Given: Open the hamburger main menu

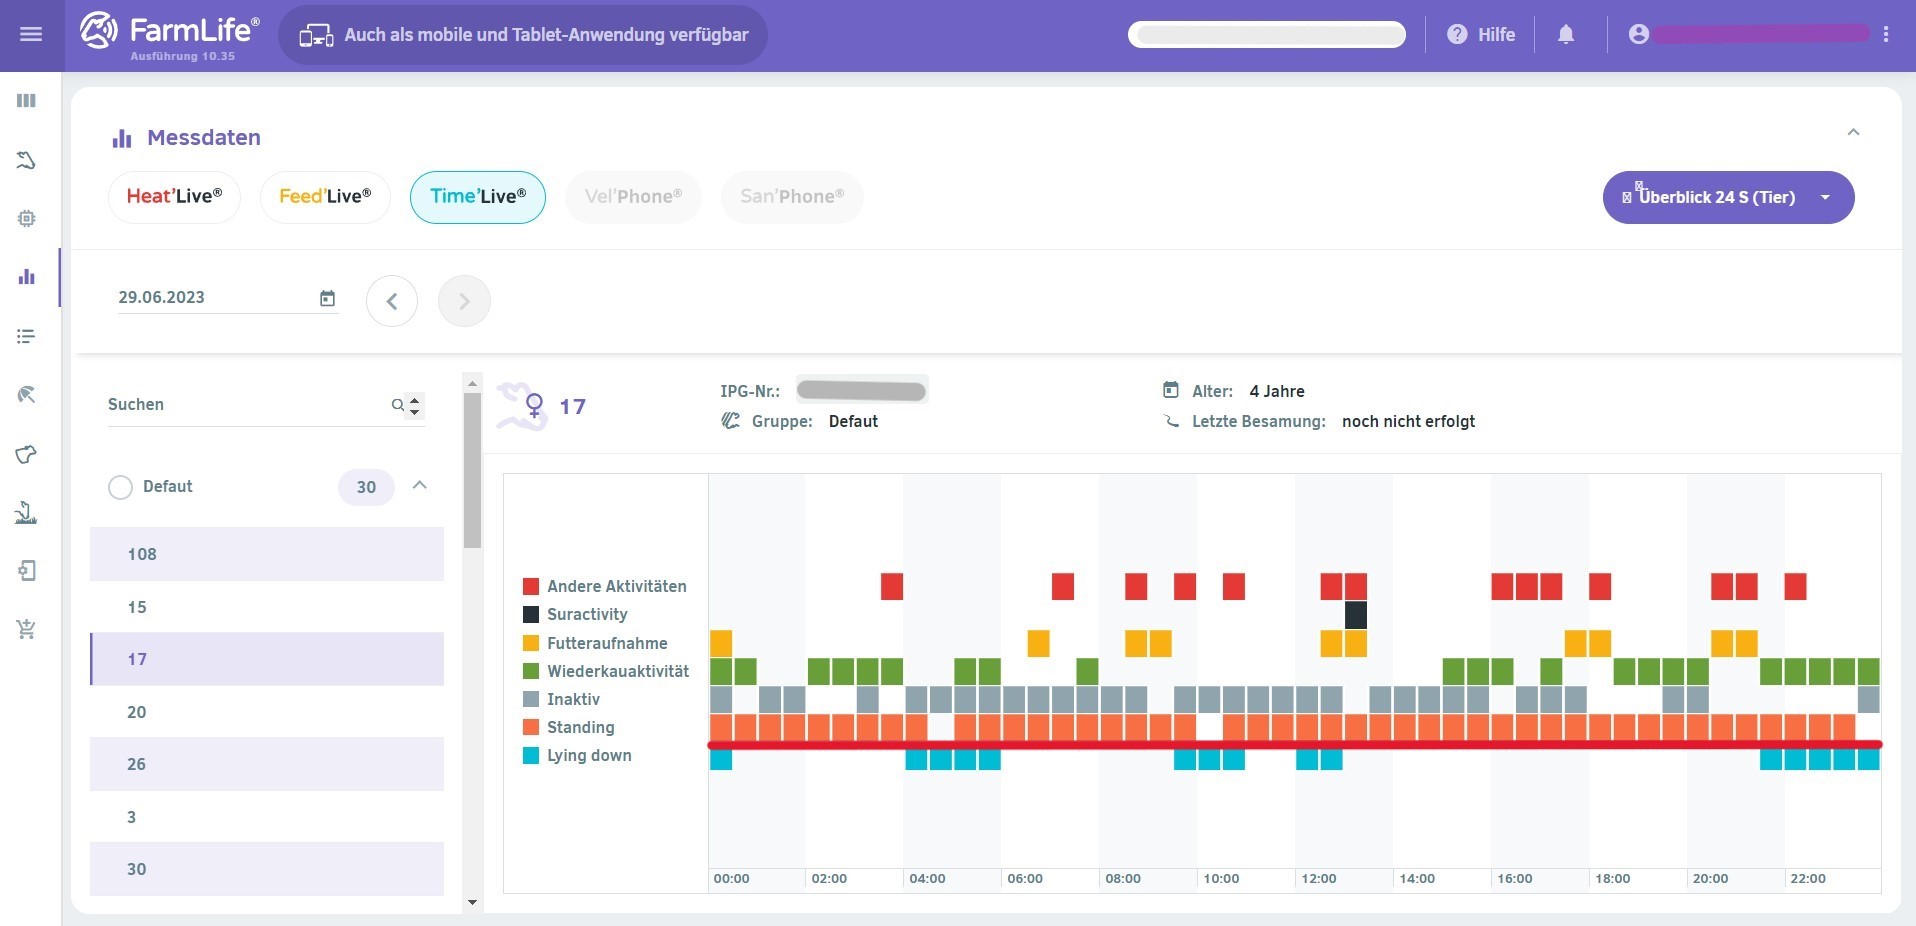Looking at the screenshot, I should coord(31,34).
